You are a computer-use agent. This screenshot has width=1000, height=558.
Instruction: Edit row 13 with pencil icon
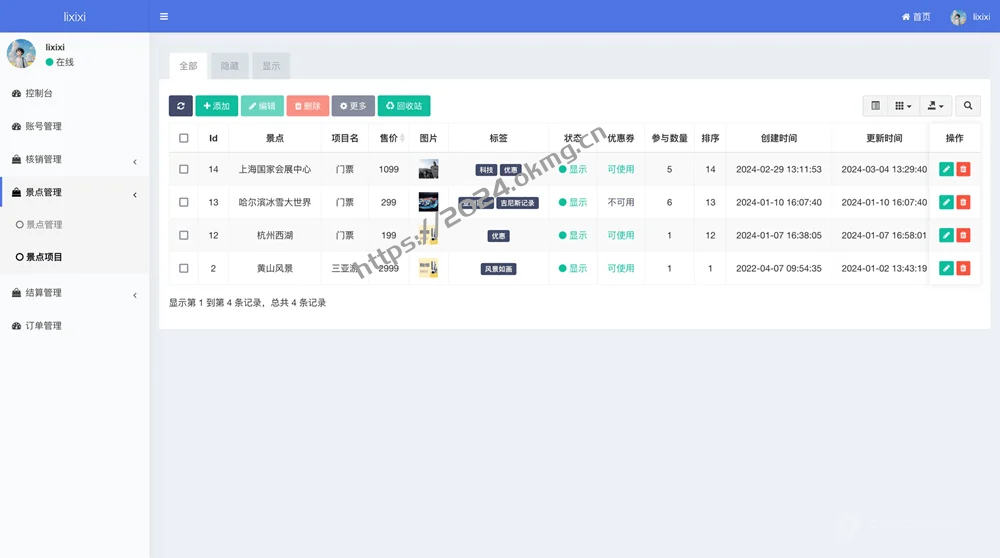[946, 202]
